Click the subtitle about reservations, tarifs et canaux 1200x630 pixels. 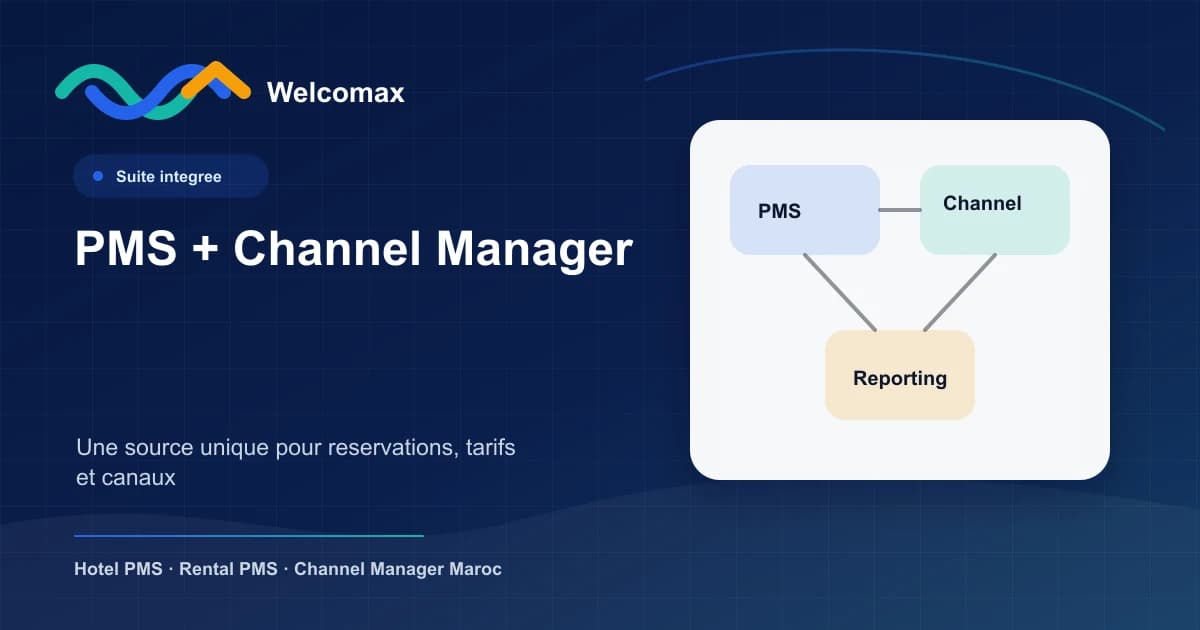pos(295,462)
